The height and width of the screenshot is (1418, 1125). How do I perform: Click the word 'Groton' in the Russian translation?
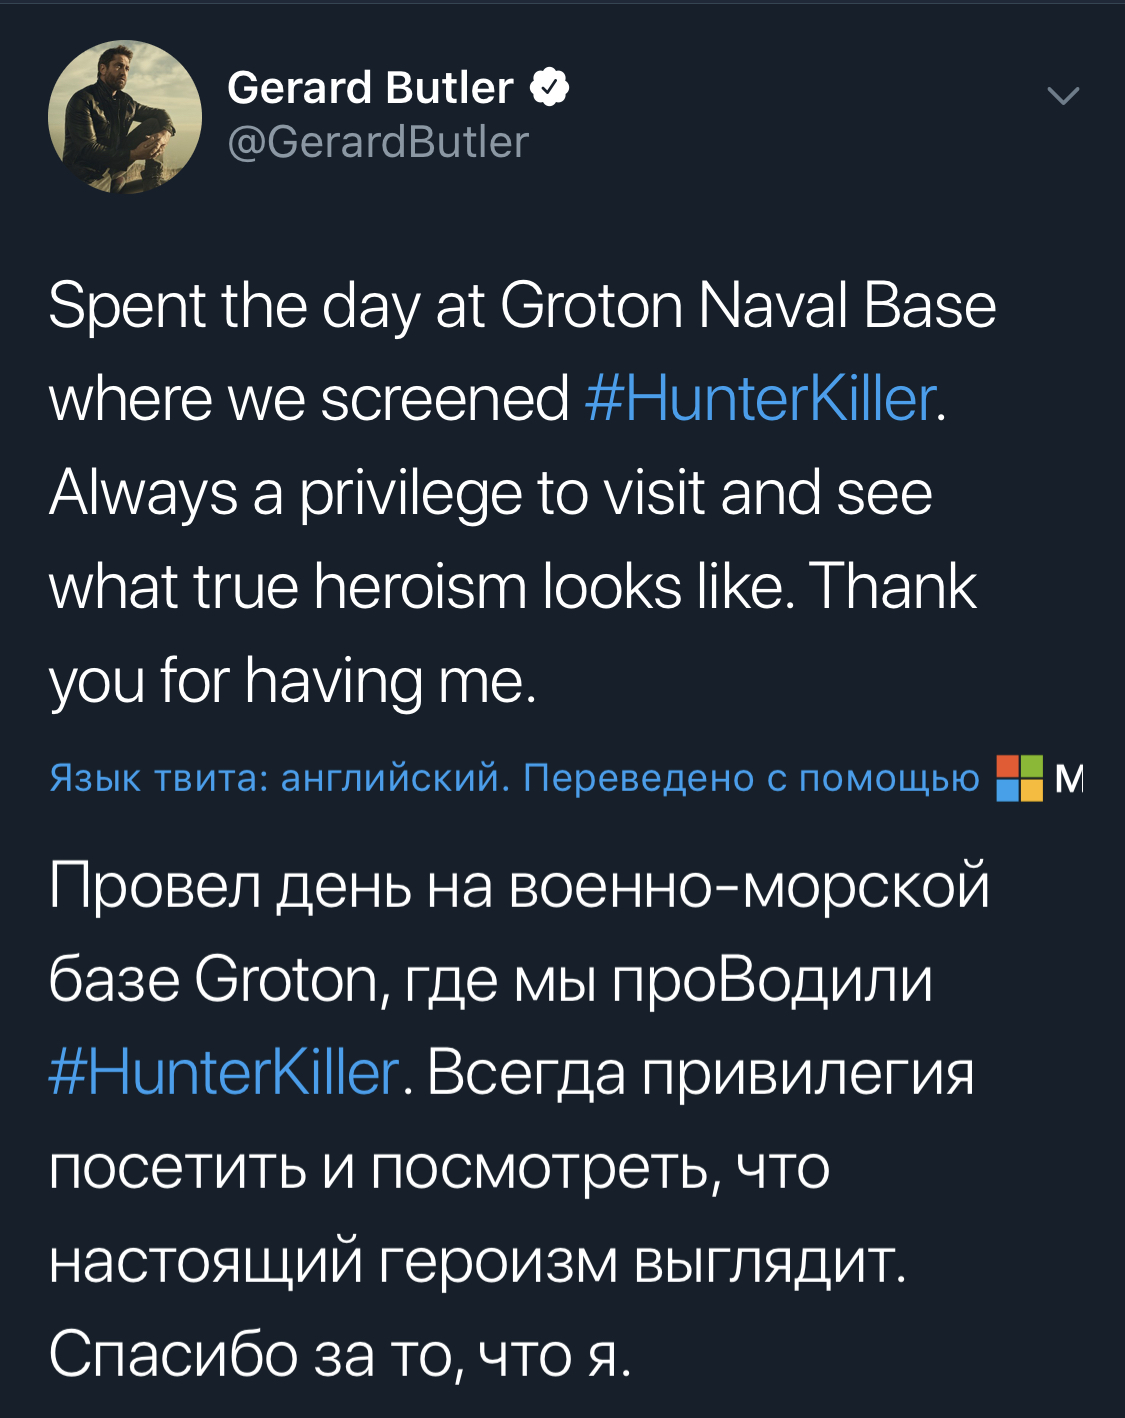point(286,979)
